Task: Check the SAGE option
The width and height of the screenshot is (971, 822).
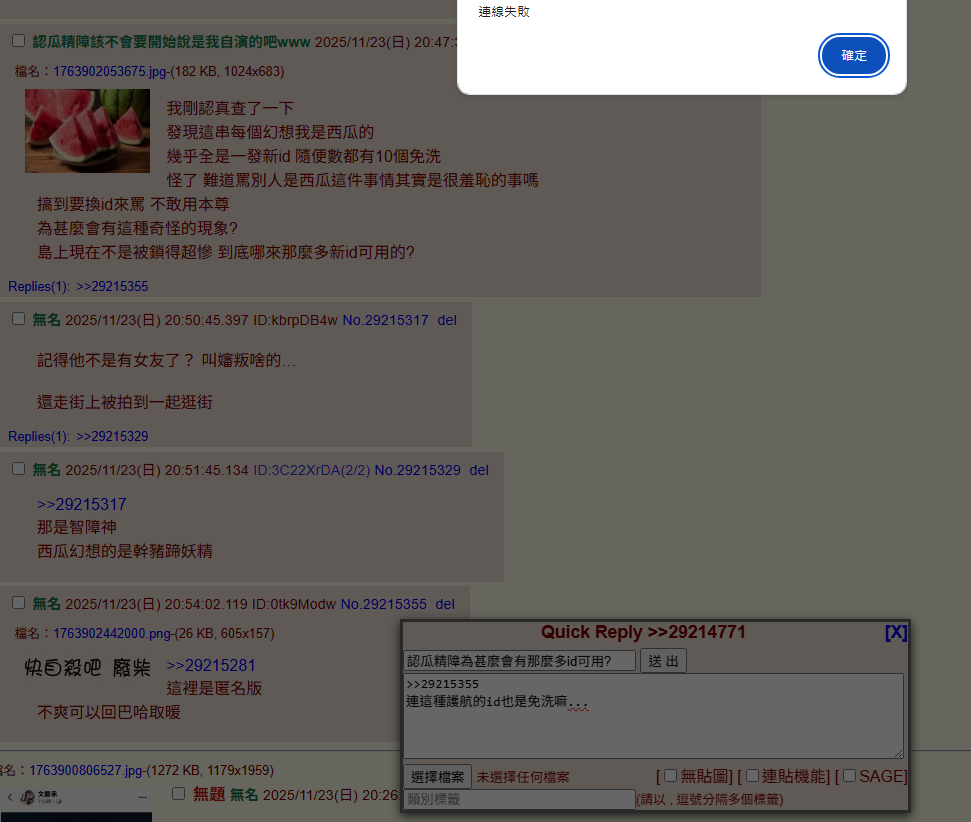Action: click(849, 776)
